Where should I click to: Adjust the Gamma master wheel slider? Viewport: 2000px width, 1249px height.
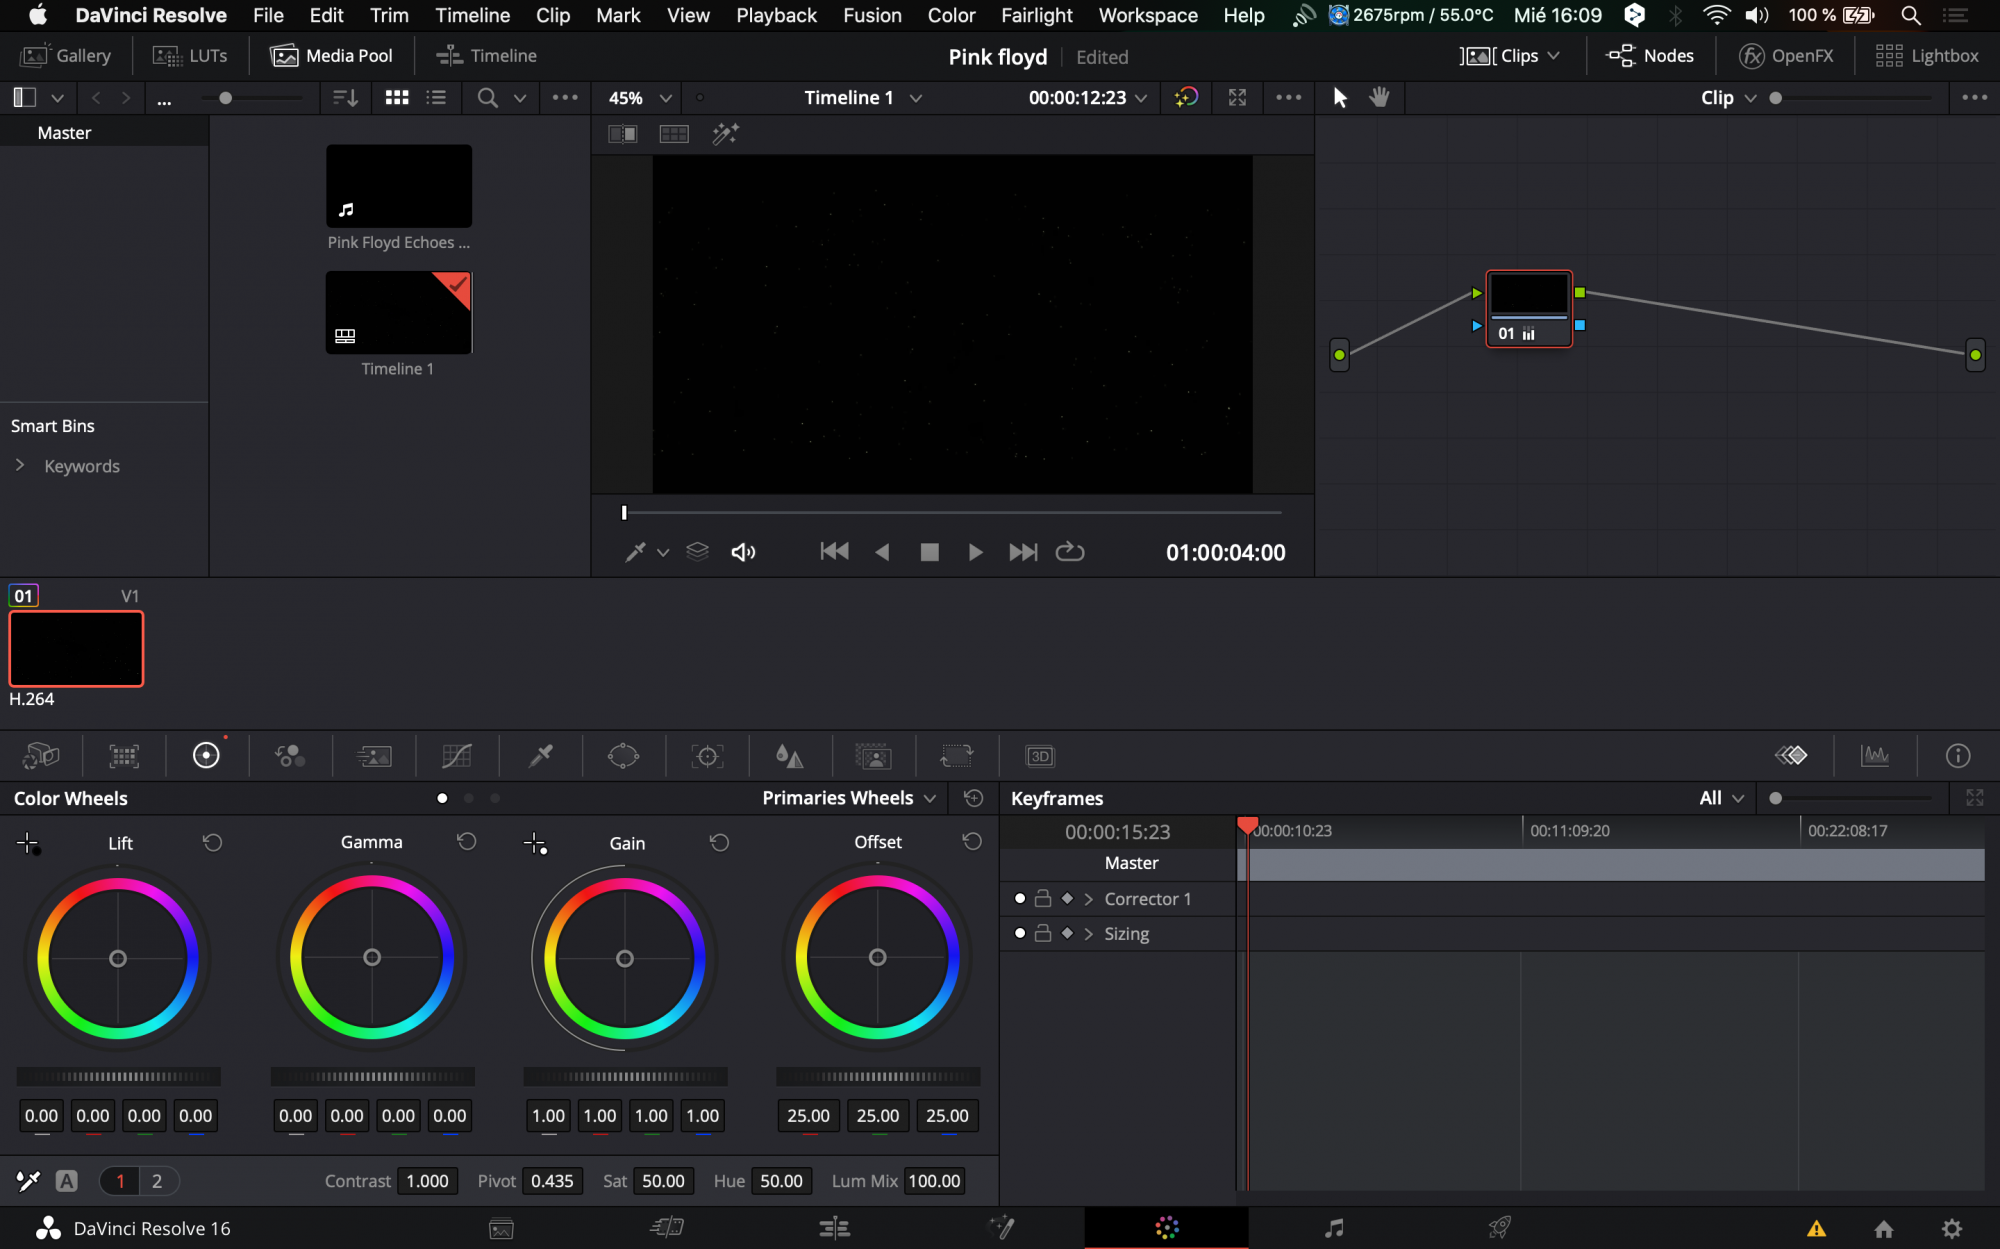coord(372,1076)
